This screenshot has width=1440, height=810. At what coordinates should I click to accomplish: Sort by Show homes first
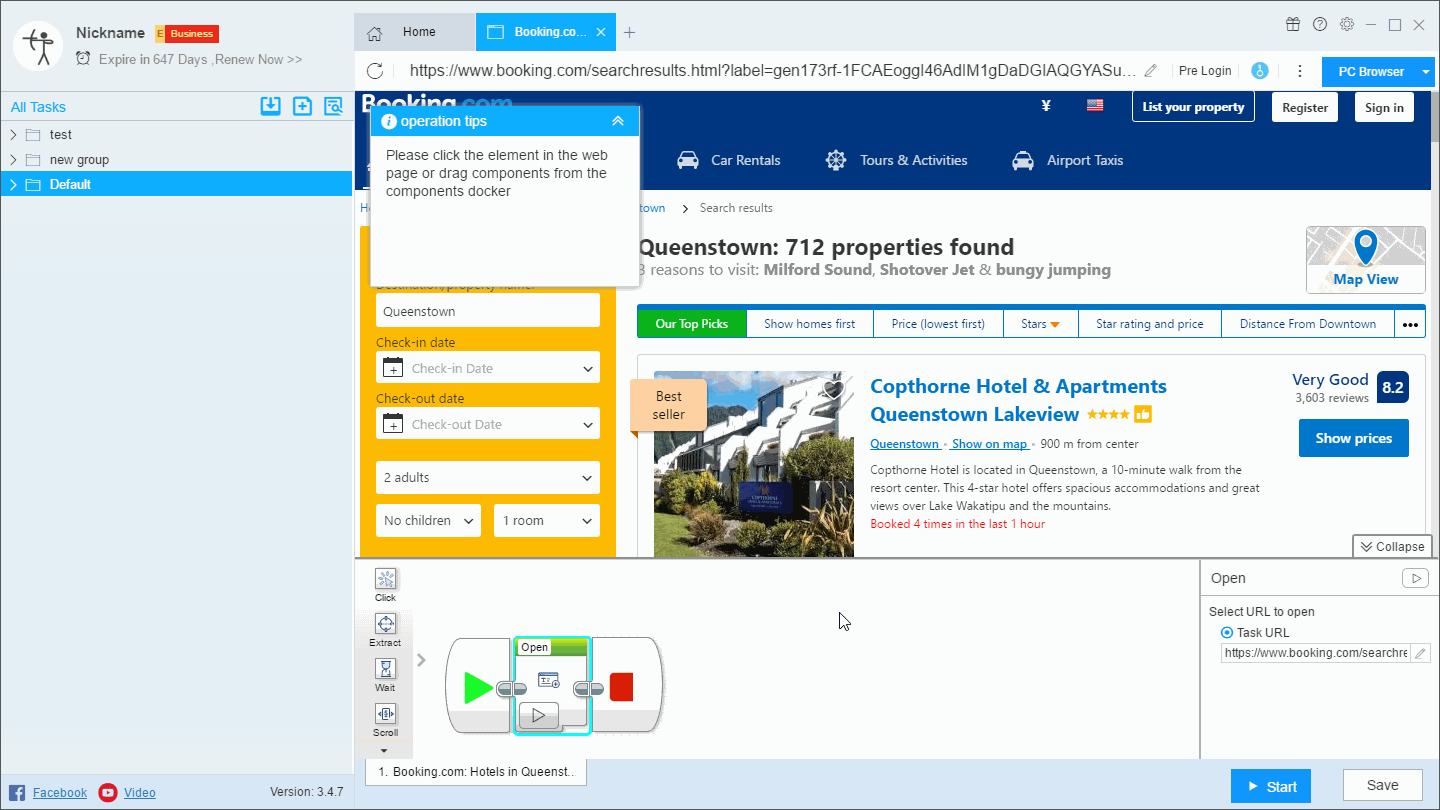coord(810,324)
